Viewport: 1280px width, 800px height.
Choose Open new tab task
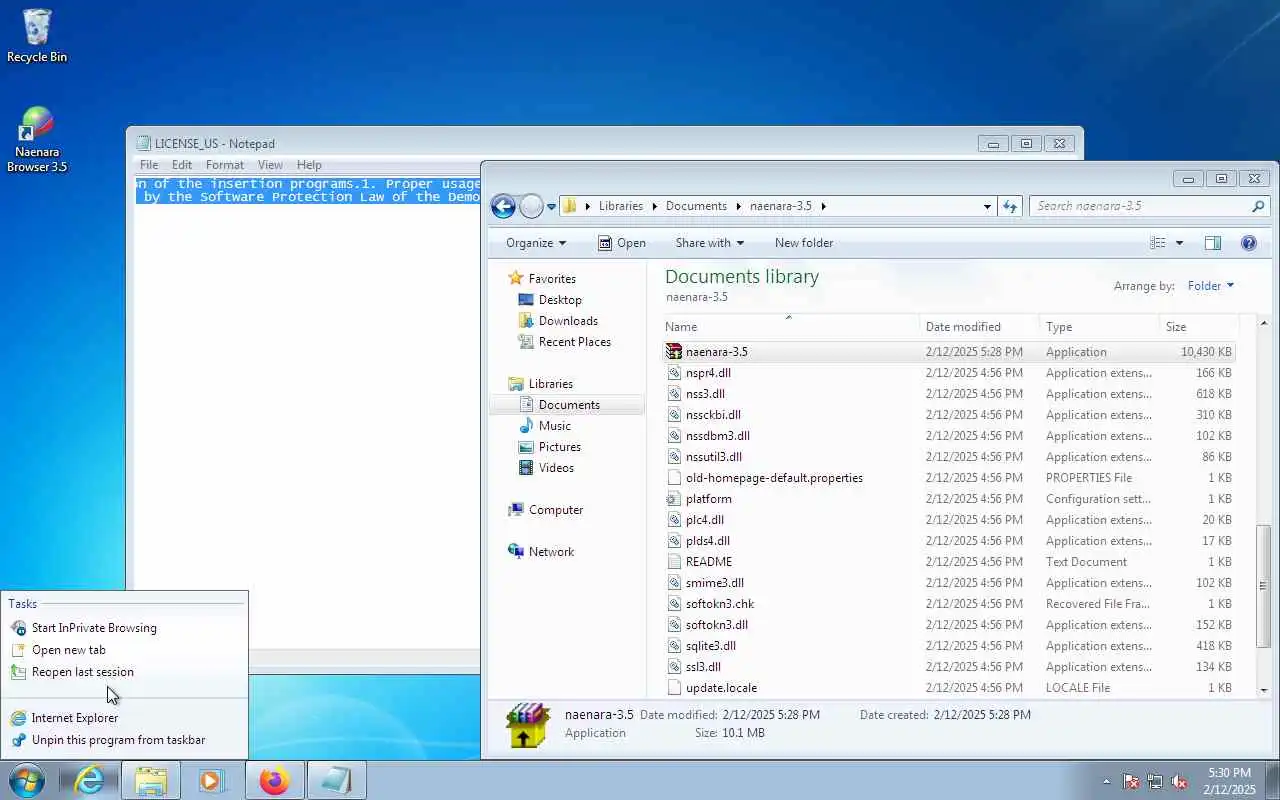pyautogui.click(x=125, y=650)
